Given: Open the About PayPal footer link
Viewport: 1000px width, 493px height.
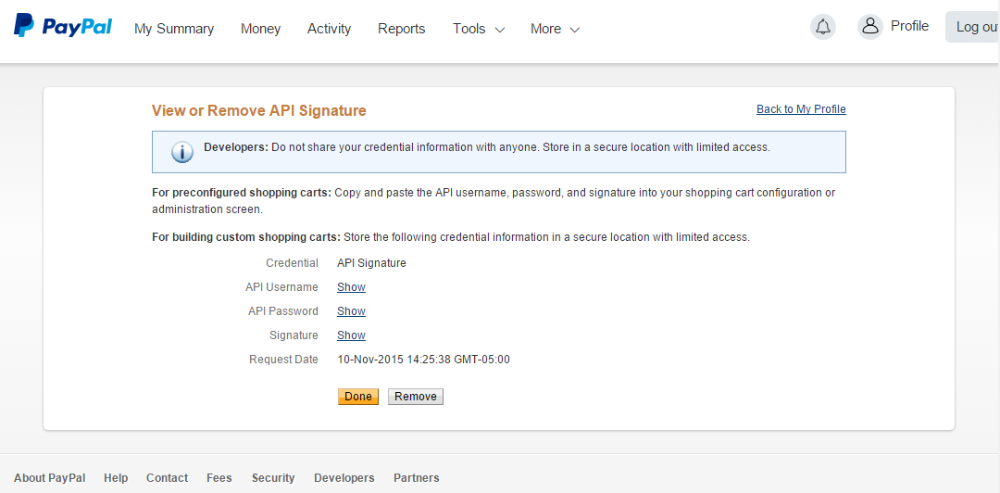Looking at the screenshot, I should pos(50,478).
